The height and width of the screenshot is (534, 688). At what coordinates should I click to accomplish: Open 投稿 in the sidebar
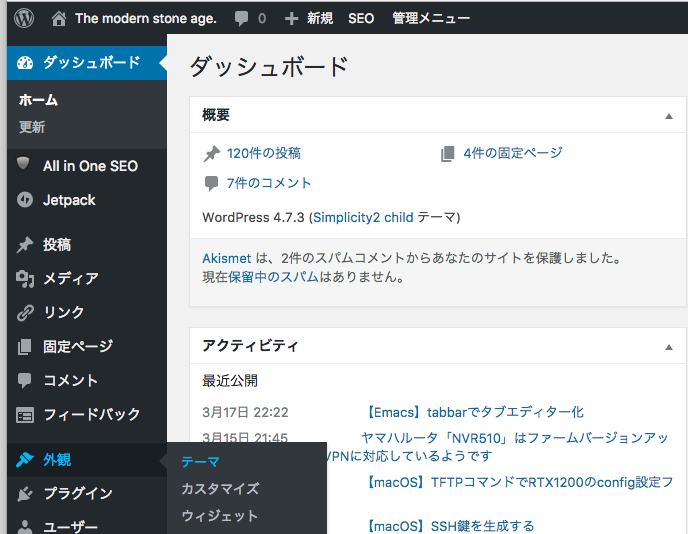[x=87, y=245]
